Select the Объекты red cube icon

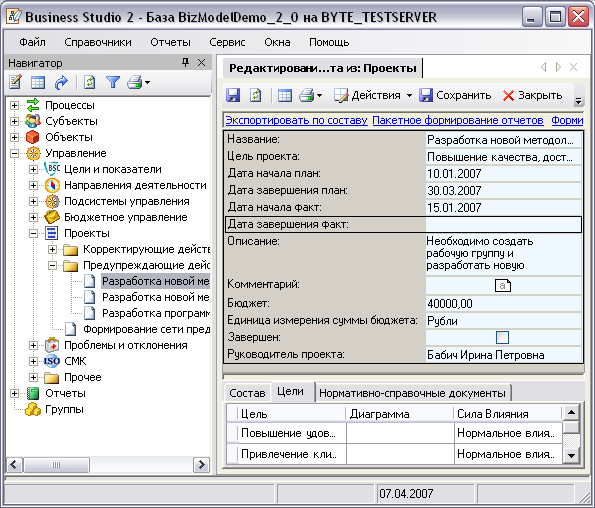point(33,137)
